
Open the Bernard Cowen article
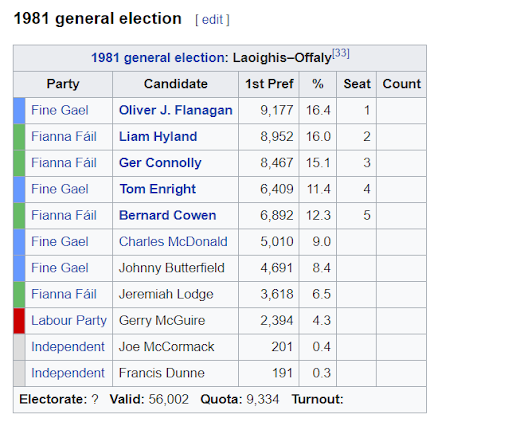click(x=168, y=215)
